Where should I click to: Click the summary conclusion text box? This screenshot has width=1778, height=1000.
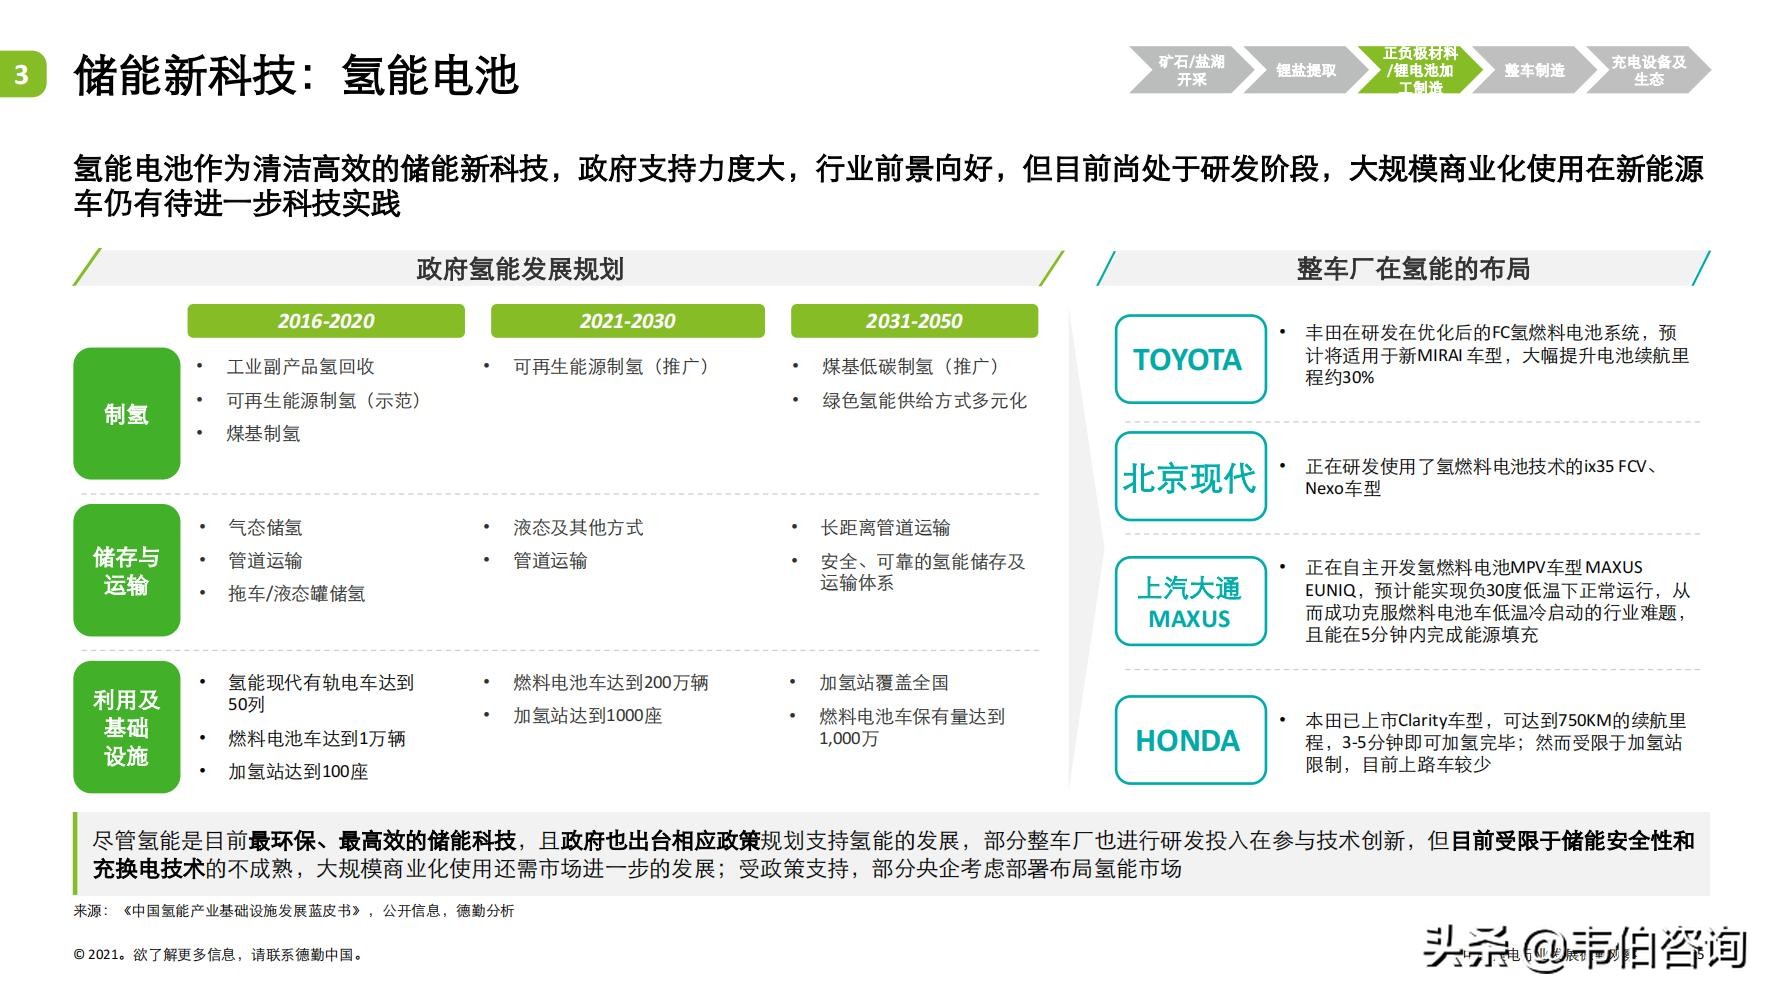coord(891,854)
